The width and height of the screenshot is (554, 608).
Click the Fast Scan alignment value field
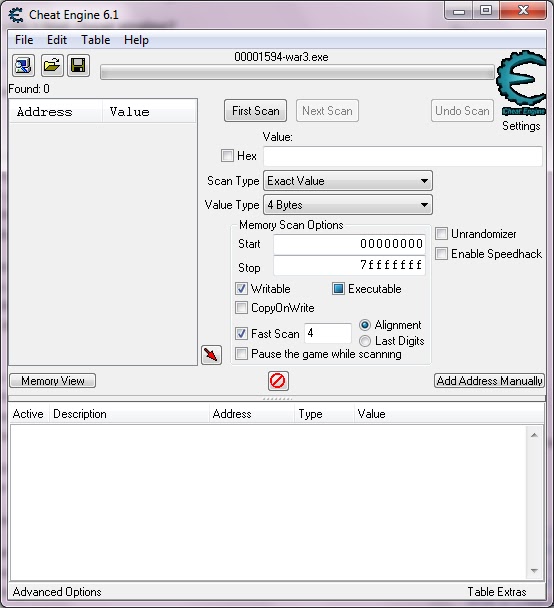[328, 333]
